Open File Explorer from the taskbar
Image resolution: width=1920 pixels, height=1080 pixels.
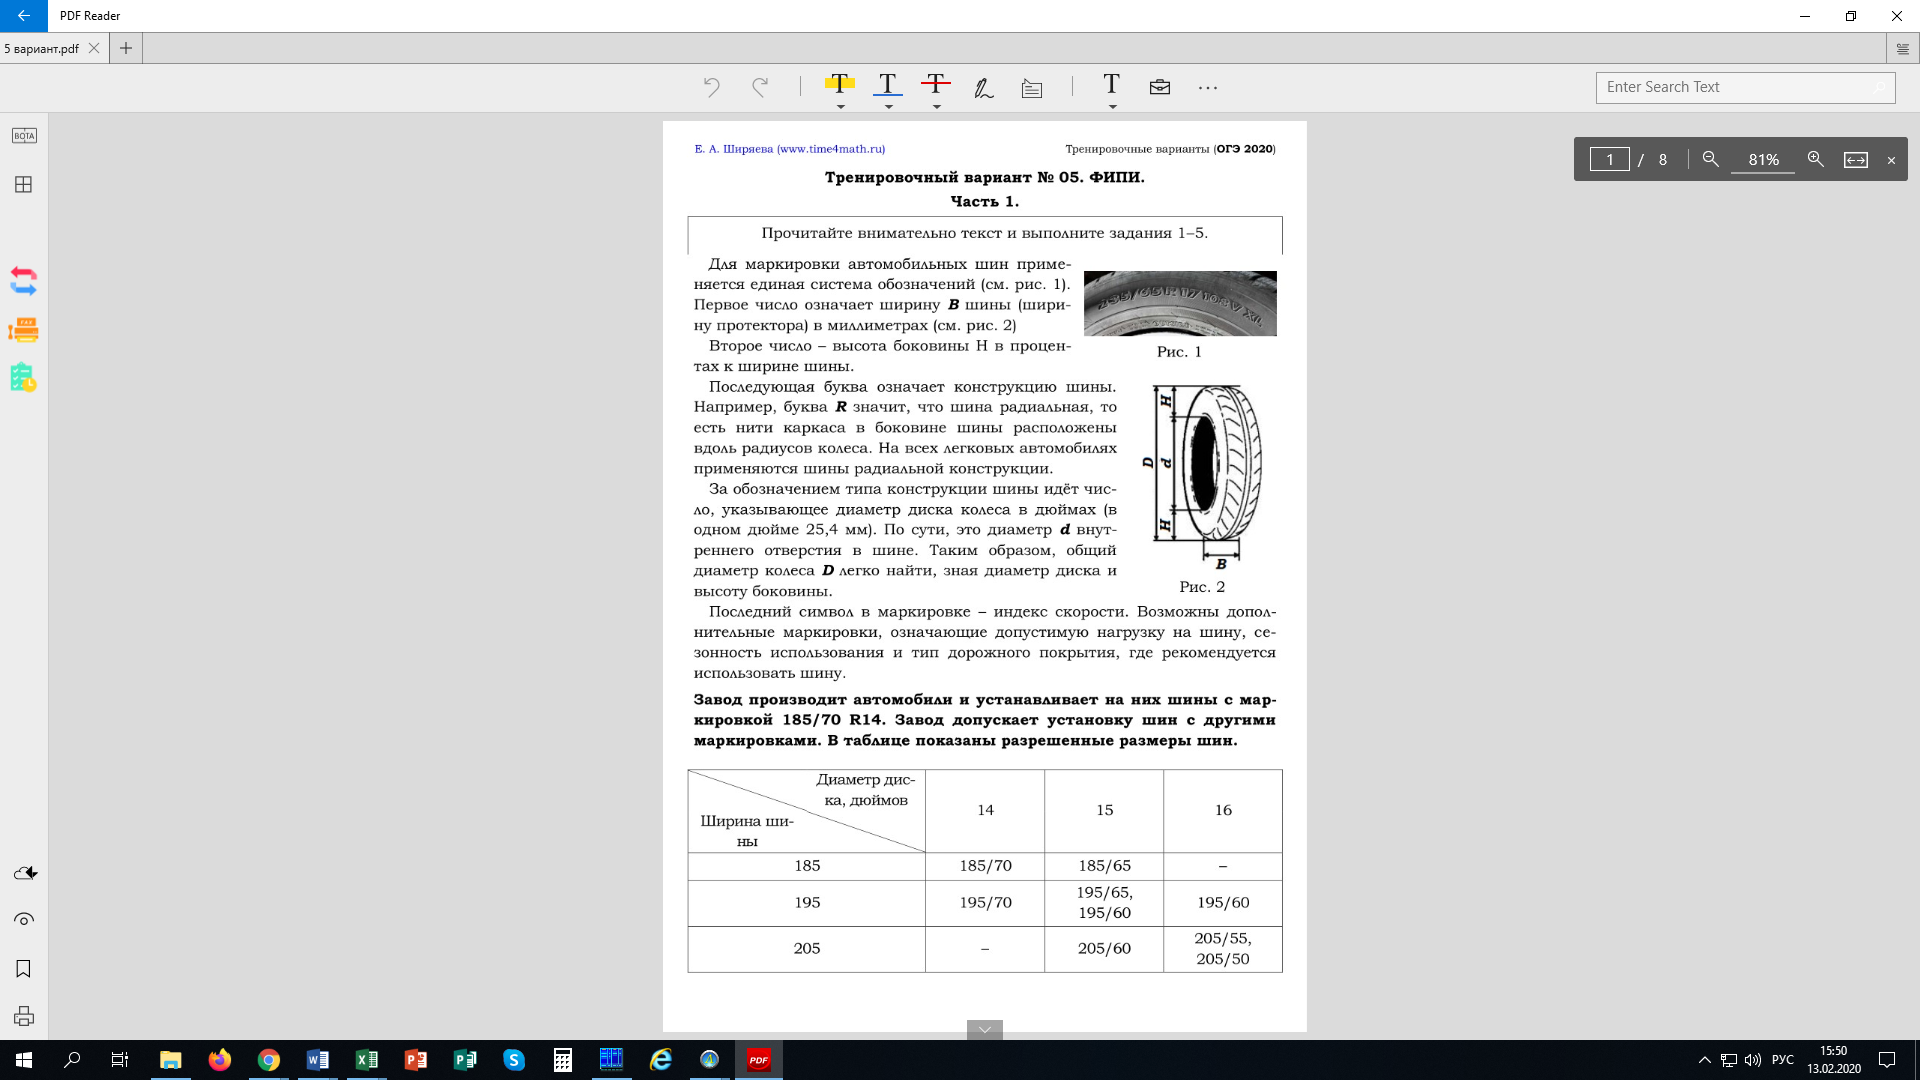[x=171, y=1060]
